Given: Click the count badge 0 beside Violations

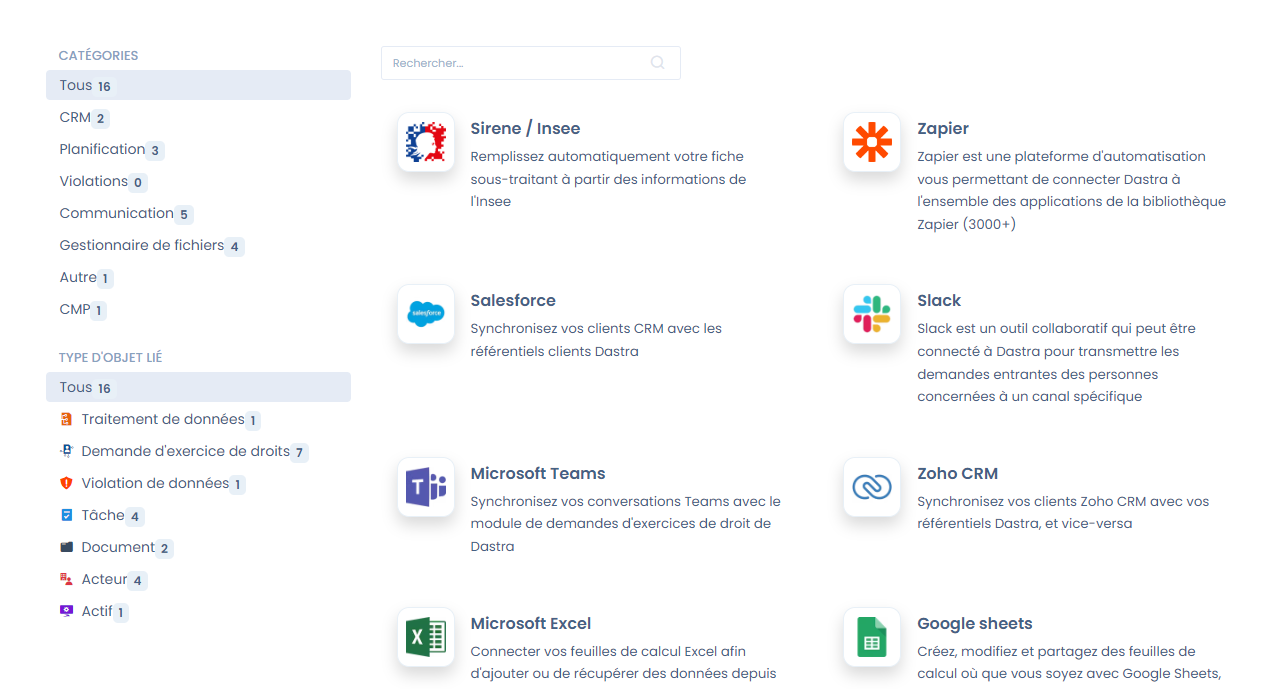Looking at the screenshot, I should coord(138,182).
